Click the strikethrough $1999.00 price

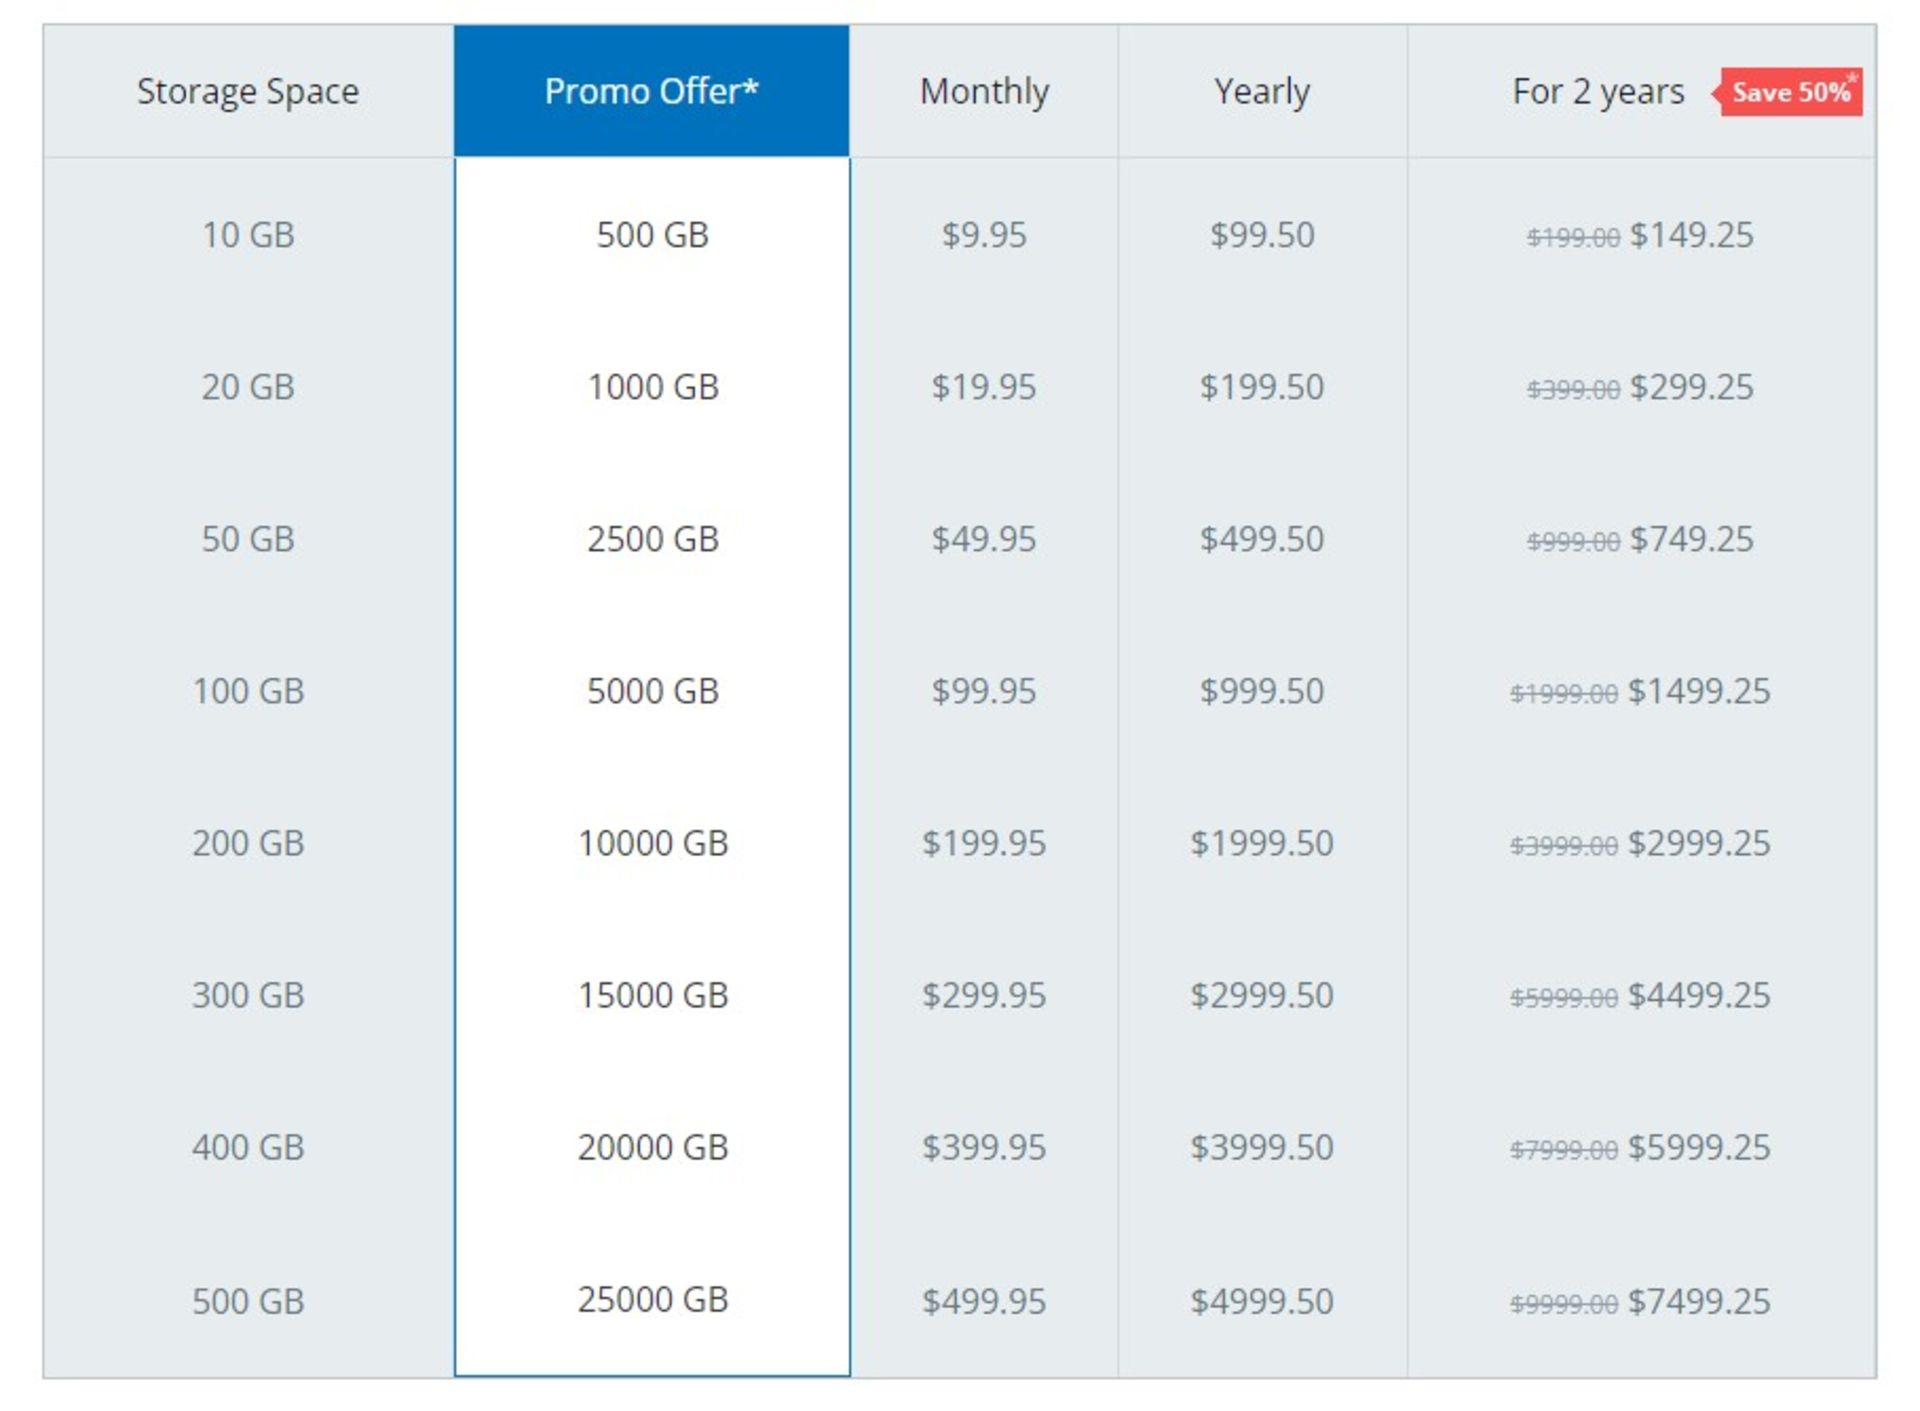[1563, 693]
